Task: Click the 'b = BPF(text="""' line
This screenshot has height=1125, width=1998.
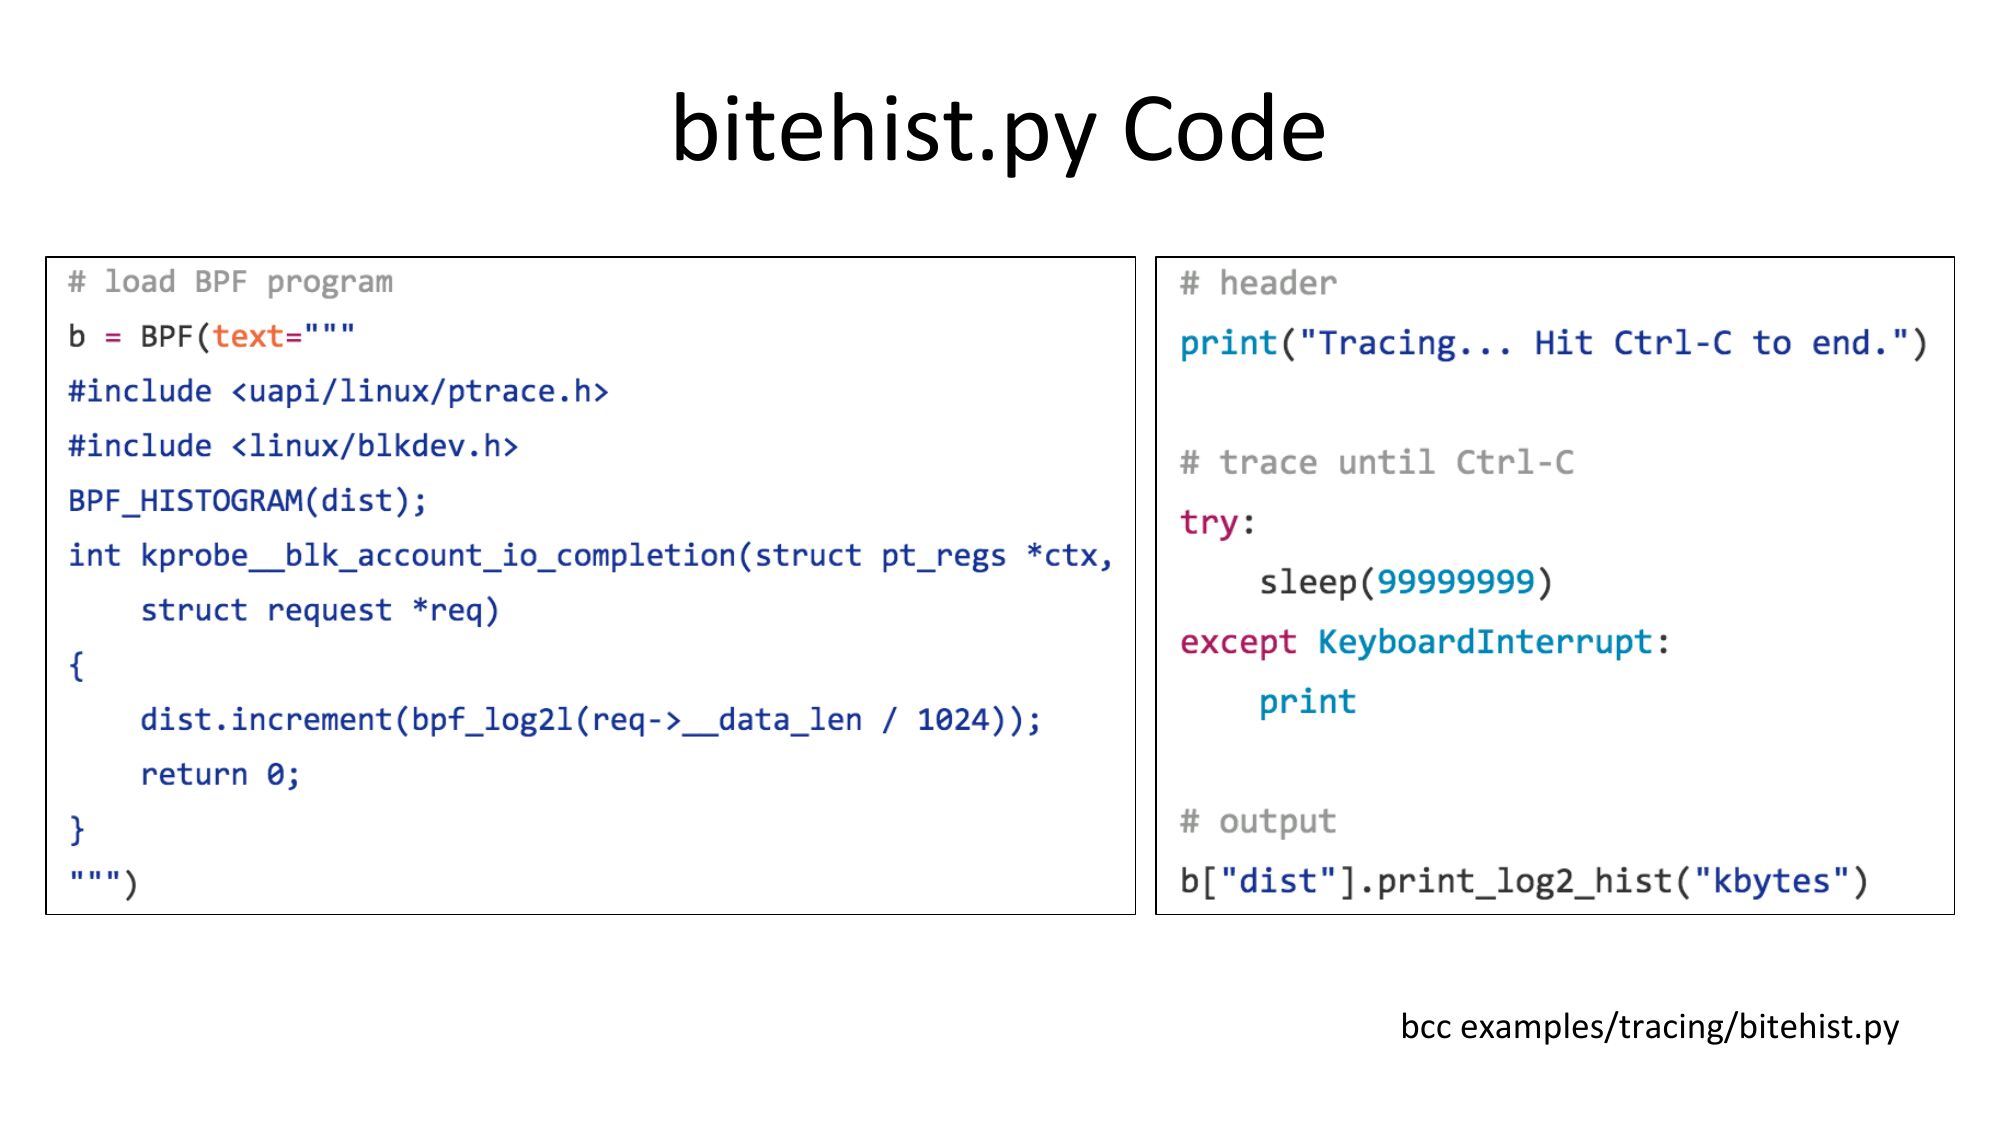Action: (211, 337)
